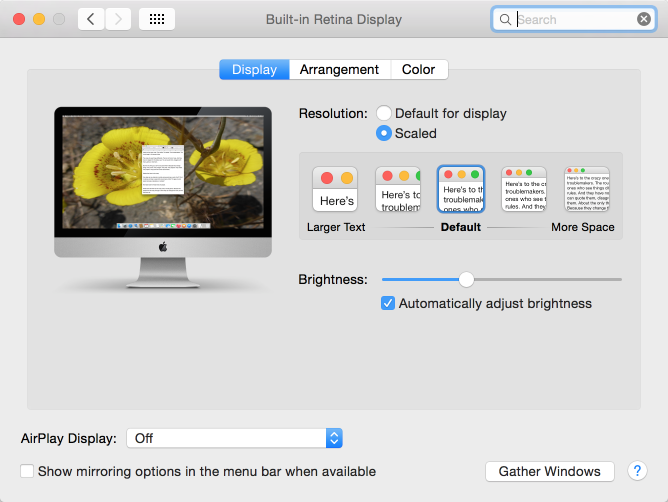
Task: Go back to the previous preference pane
Action: coord(91,19)
